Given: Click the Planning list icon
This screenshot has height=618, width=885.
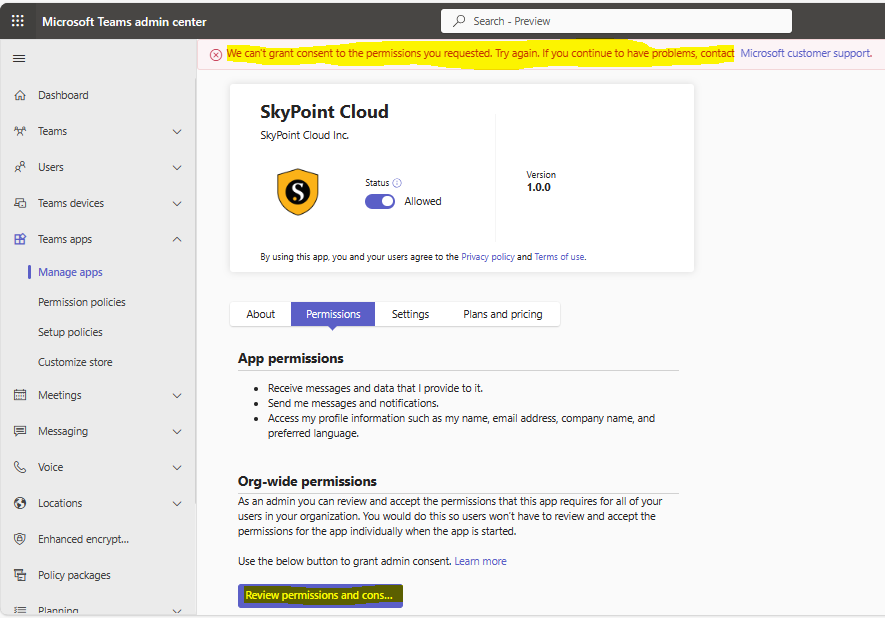Looking at the screenshot, I should (x=20, y=610).
